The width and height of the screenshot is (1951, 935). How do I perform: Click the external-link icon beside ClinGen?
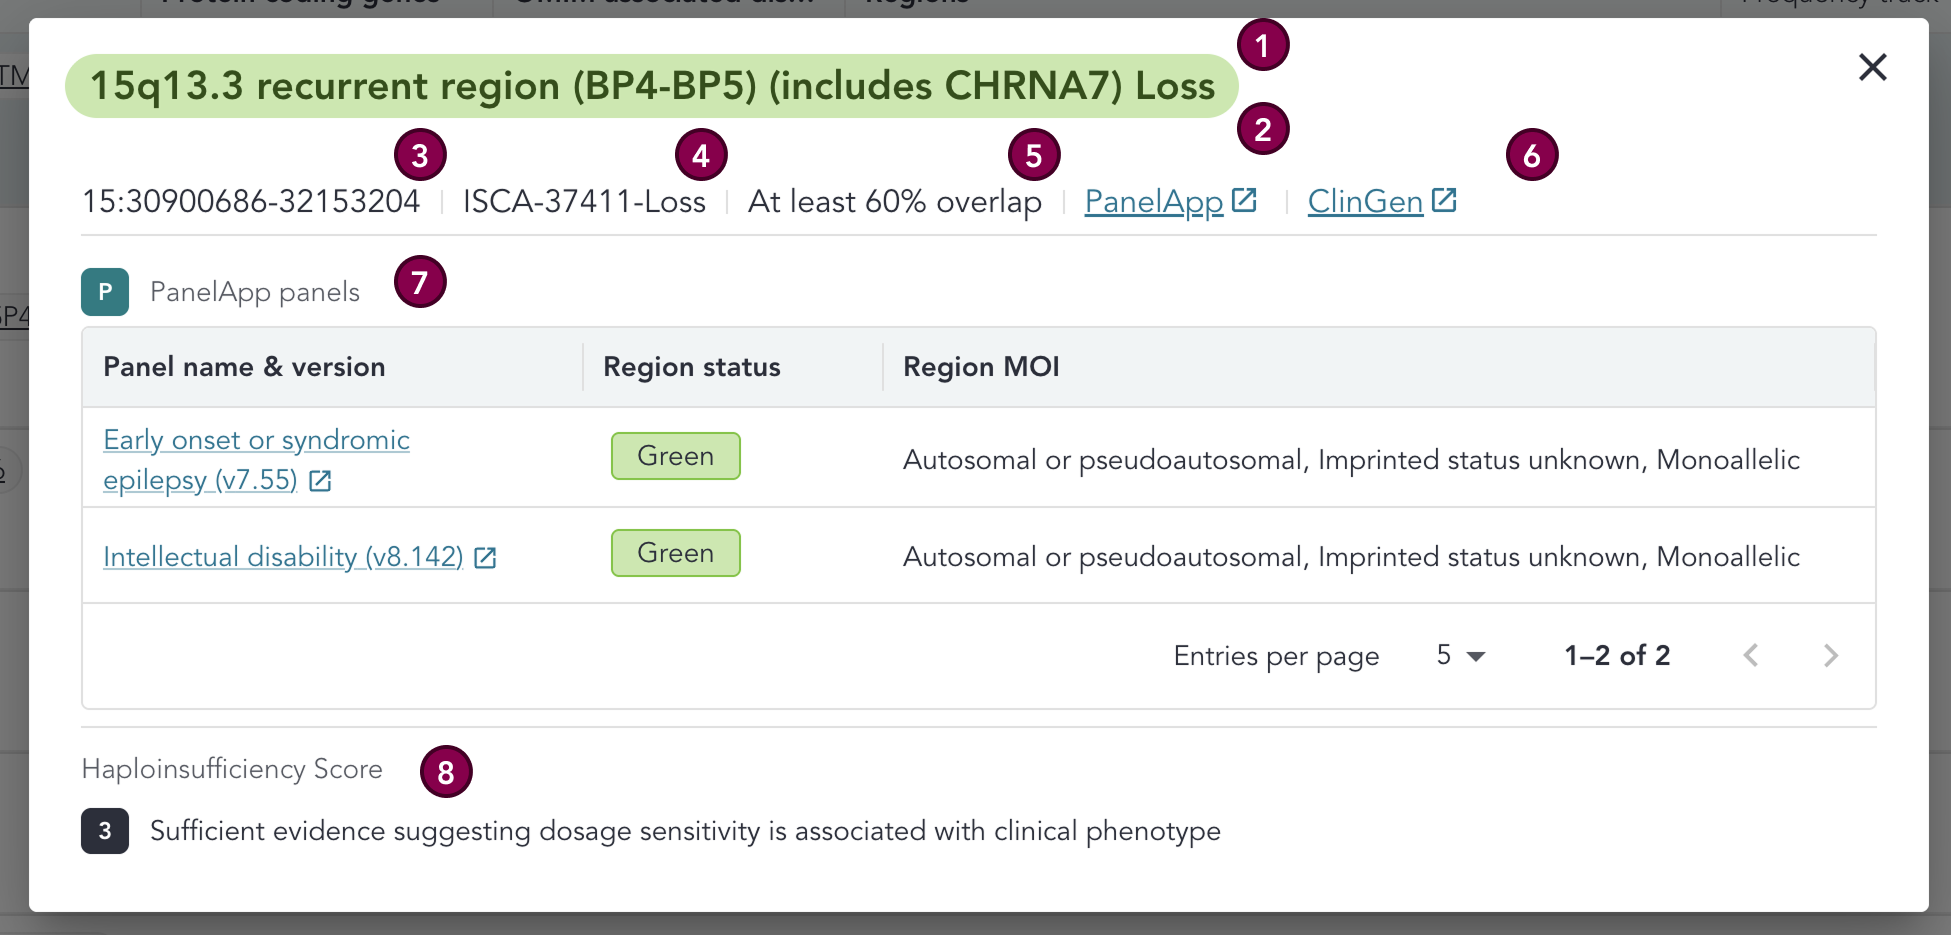(x=1444, y=200)
